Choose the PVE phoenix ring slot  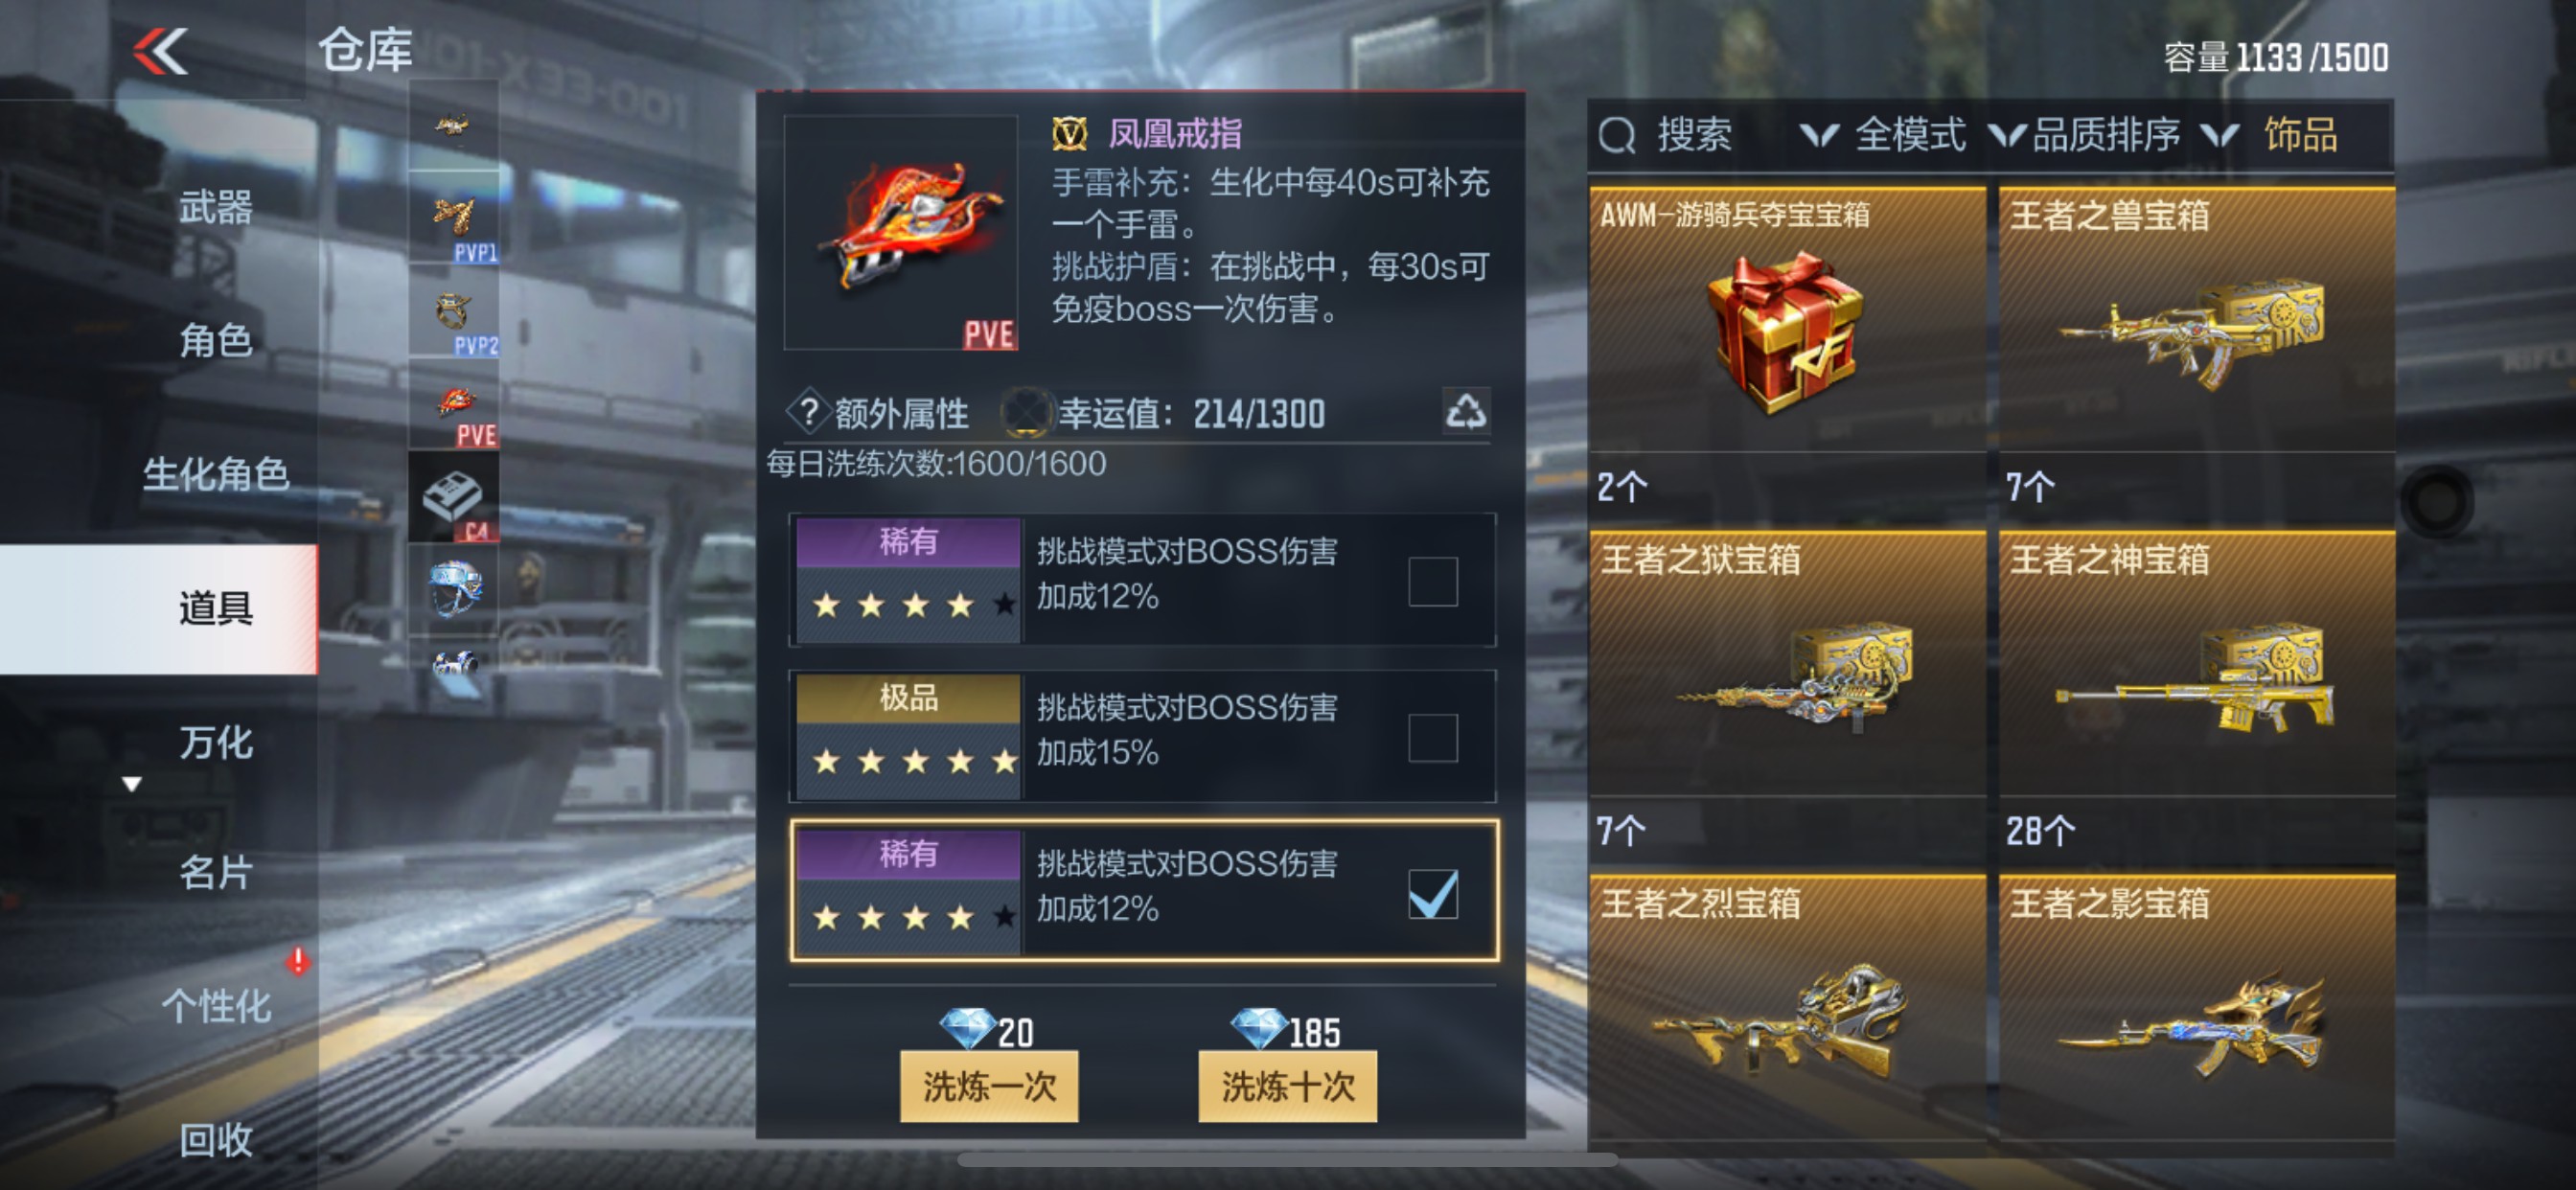point(454,404)
